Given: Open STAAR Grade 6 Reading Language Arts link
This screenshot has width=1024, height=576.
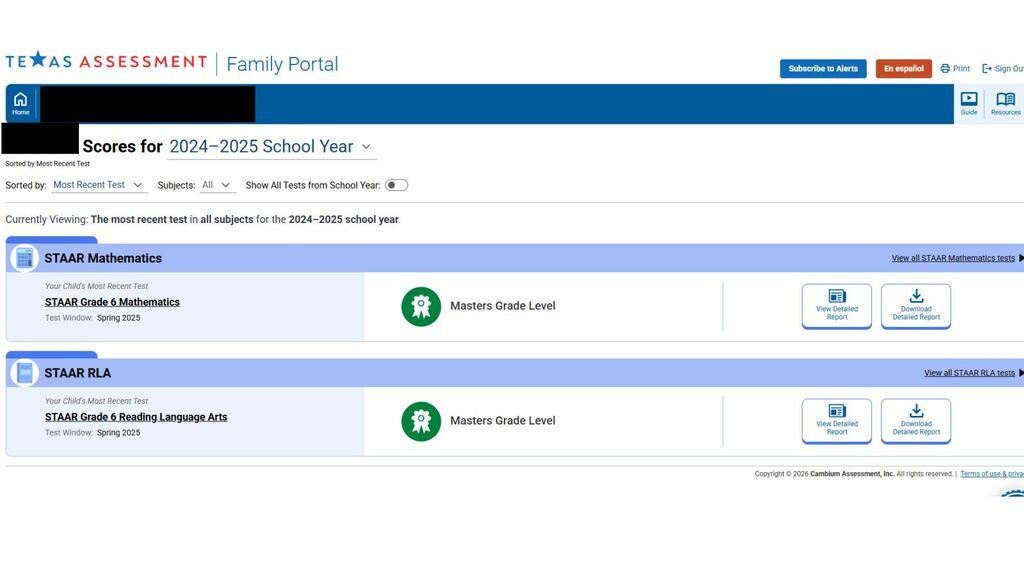Looking at the screenshot, I should click(136, 417).
